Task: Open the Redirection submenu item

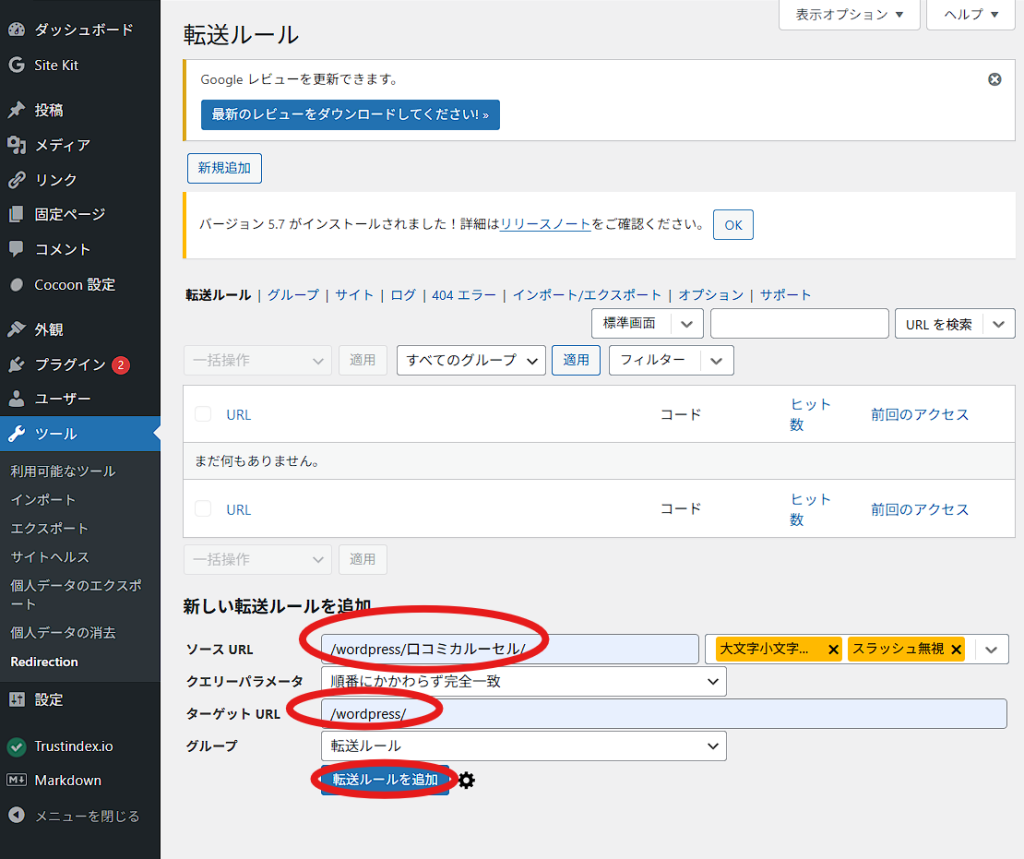Action: pos(44,662)
